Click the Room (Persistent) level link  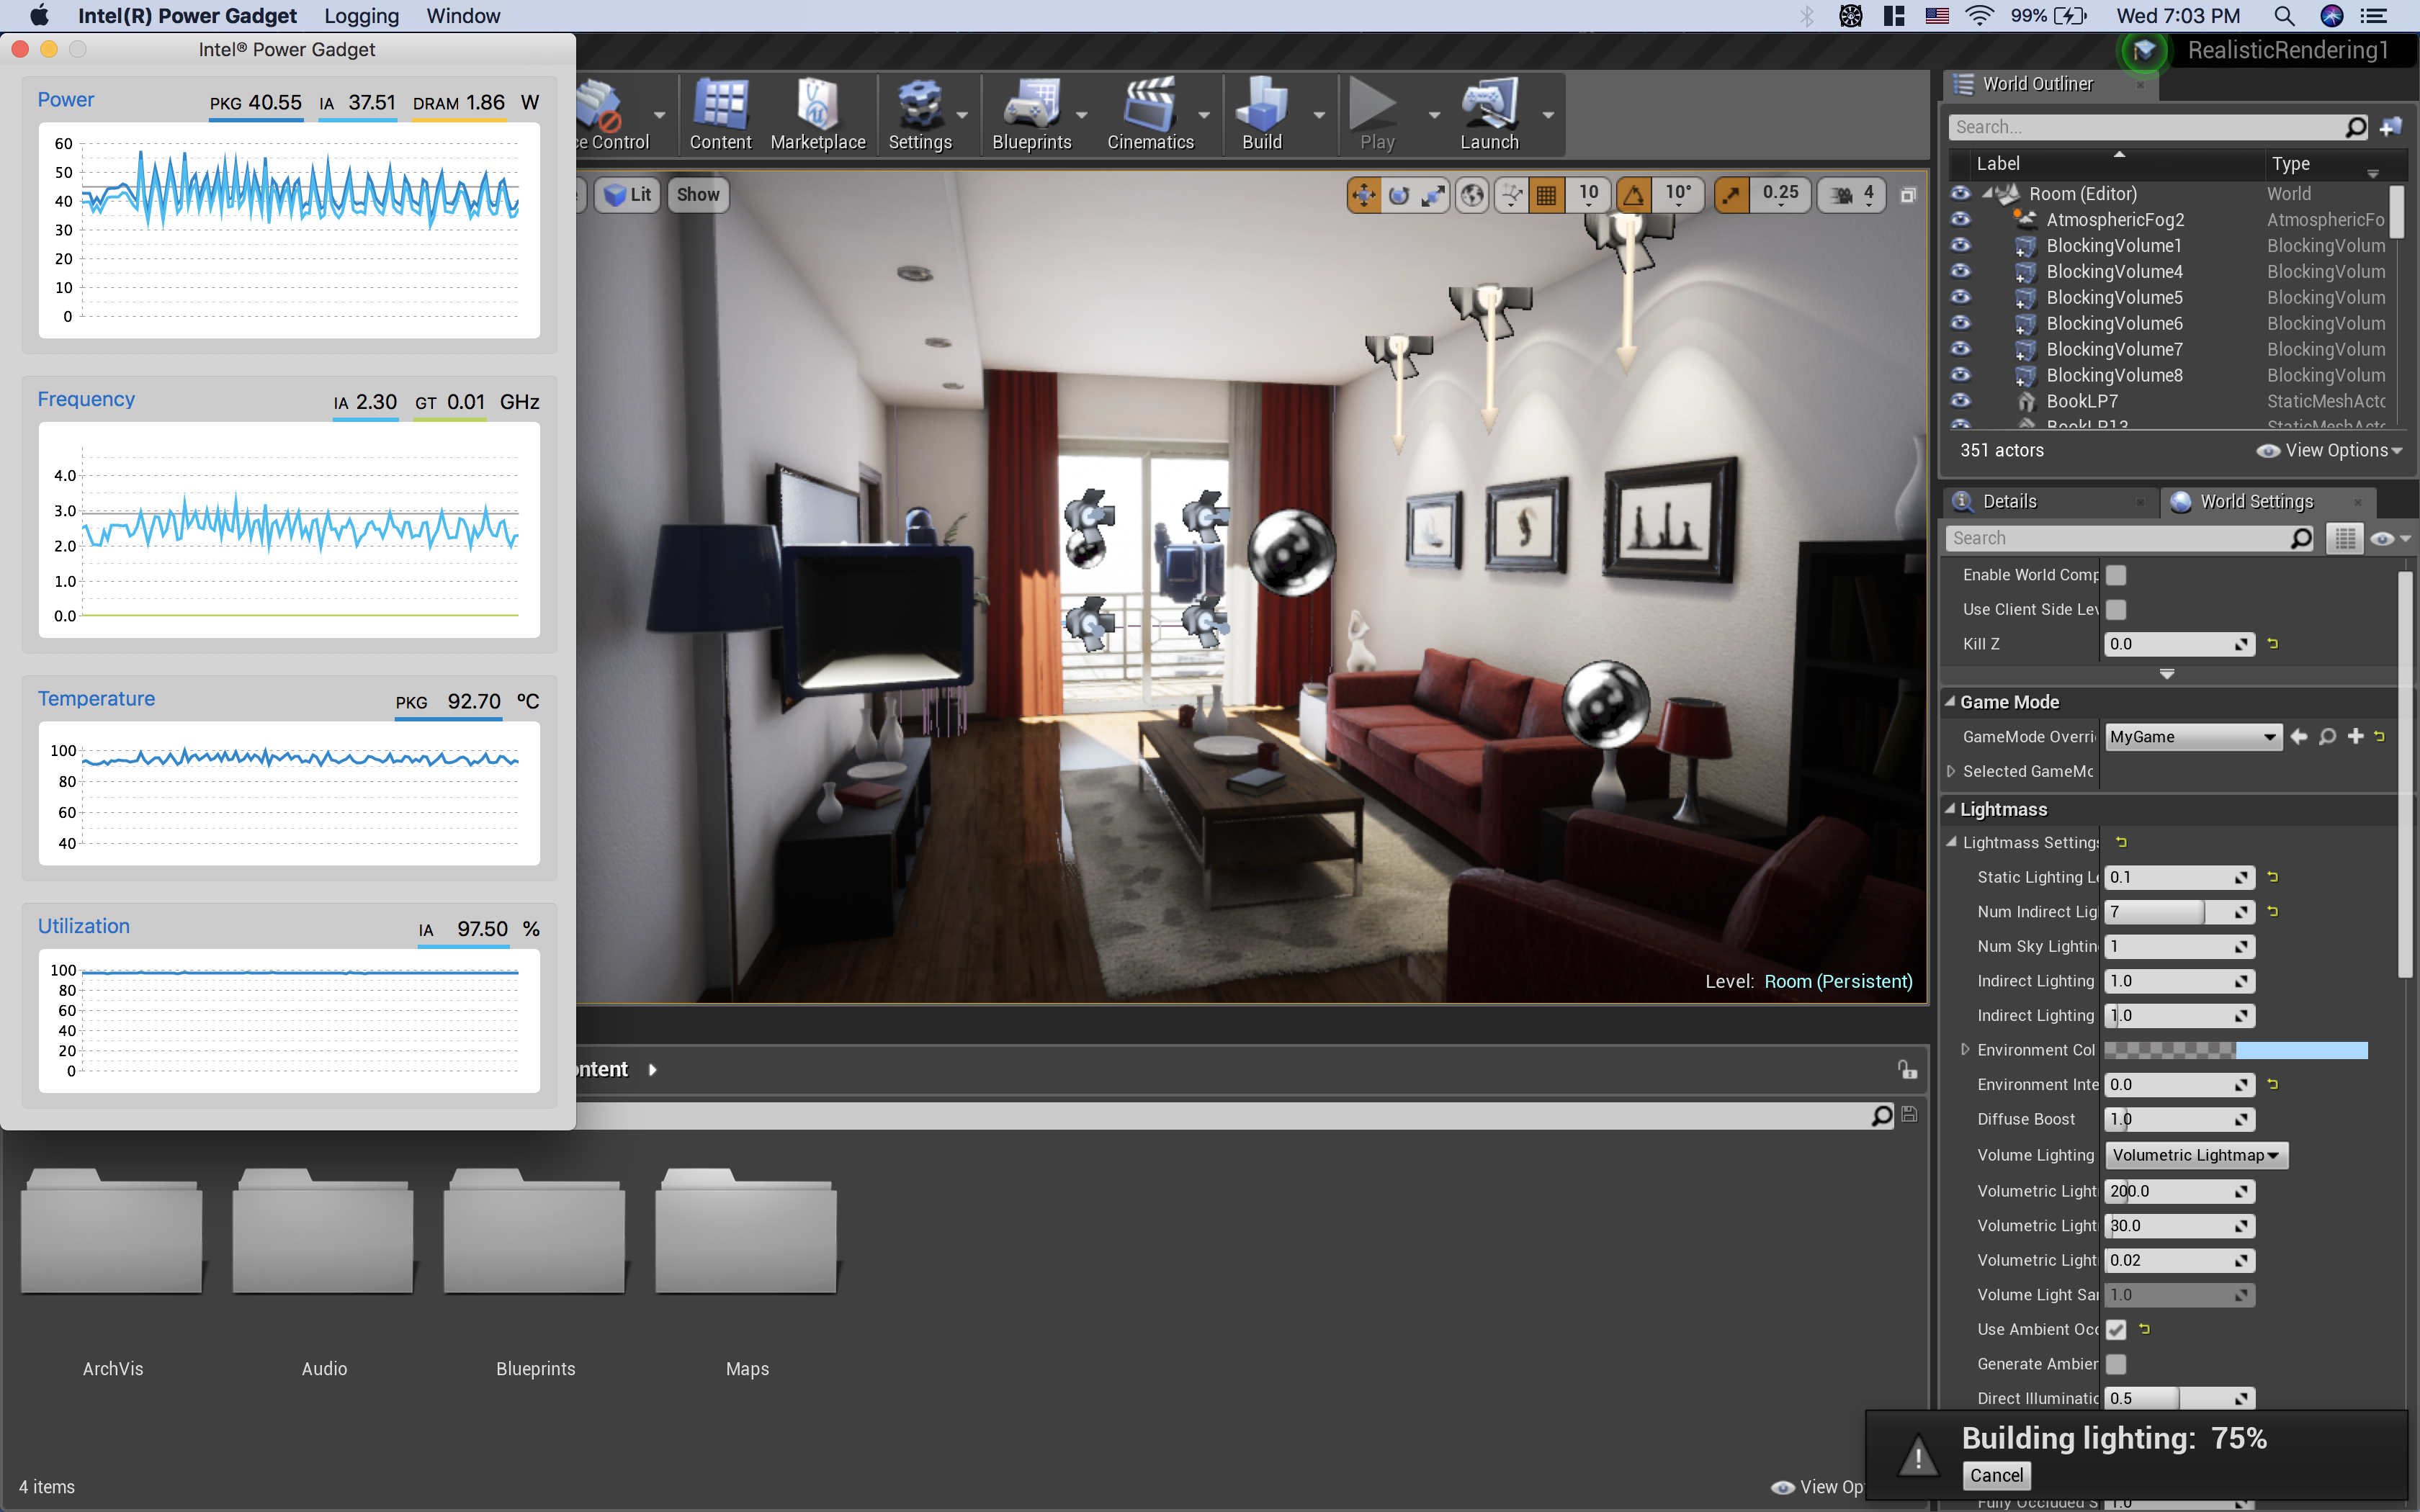(x=1838, y=981)
